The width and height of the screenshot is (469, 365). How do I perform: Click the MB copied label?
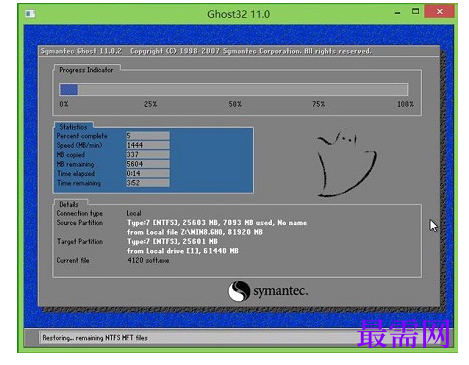tap(71, 155)
